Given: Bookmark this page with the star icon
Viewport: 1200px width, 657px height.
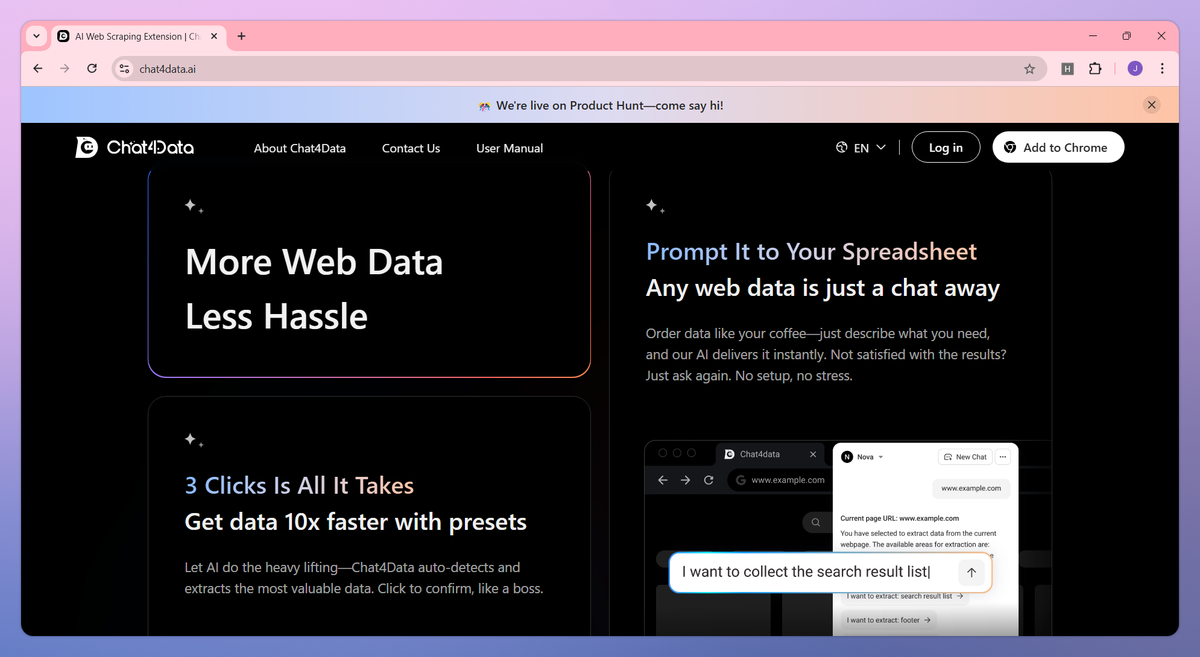Looking at the screenshot, I should pyautogui.click(x=1029, y=69).
